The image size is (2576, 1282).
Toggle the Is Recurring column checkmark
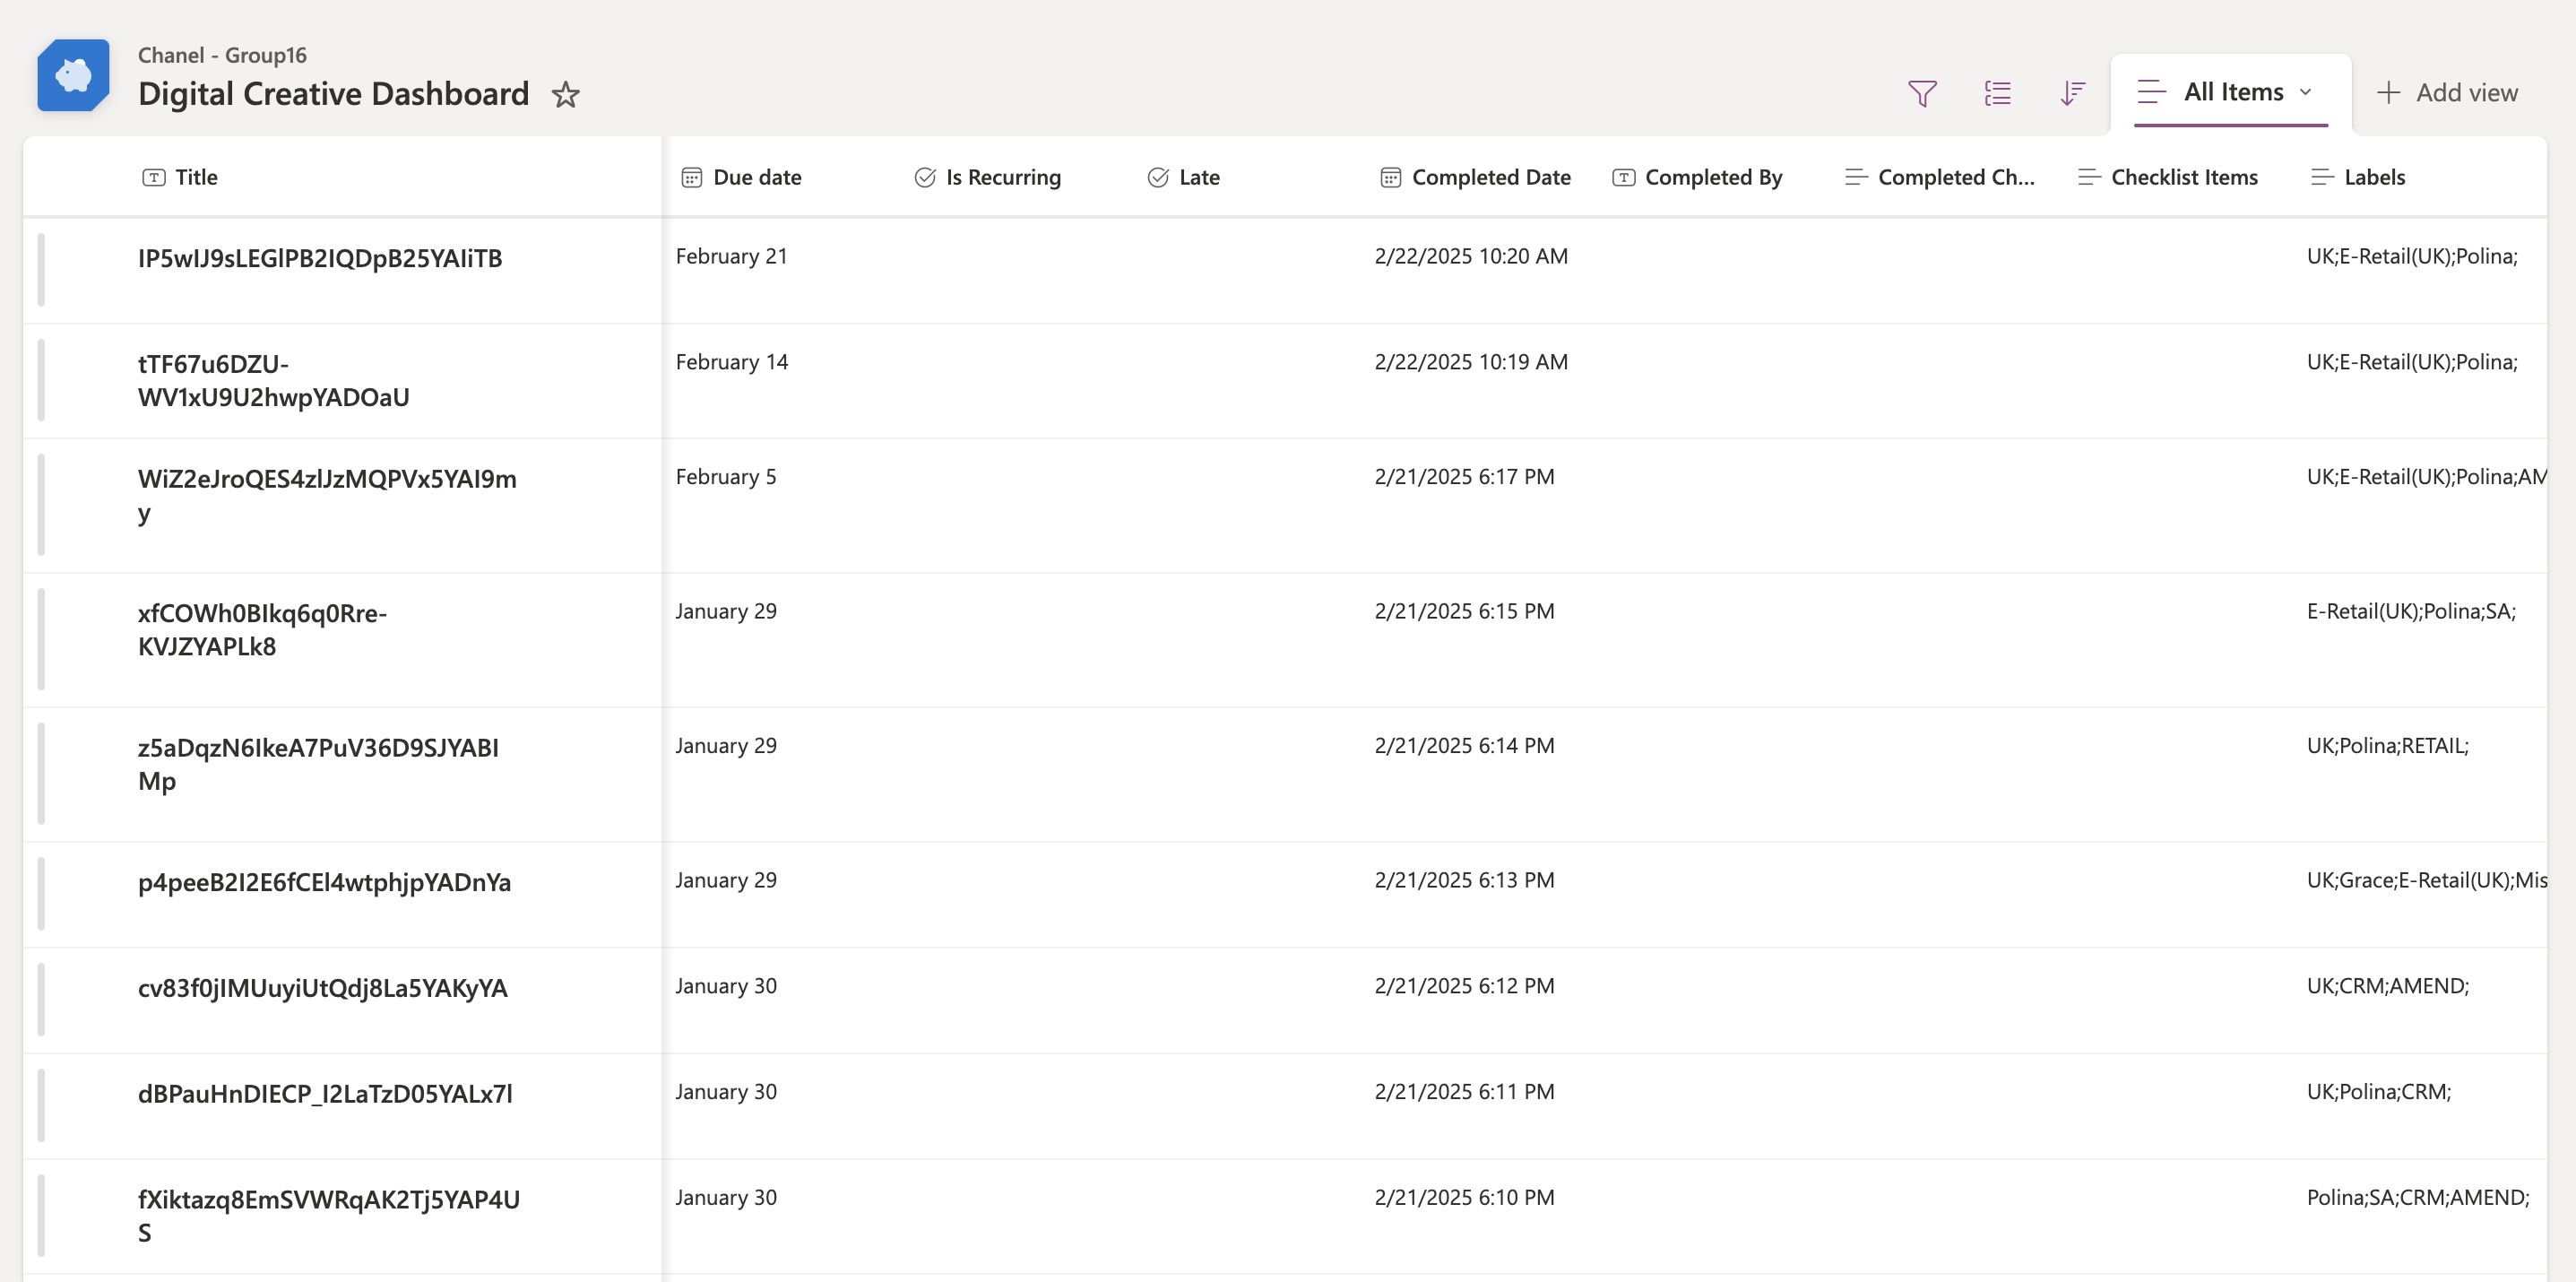pos(925,177)
